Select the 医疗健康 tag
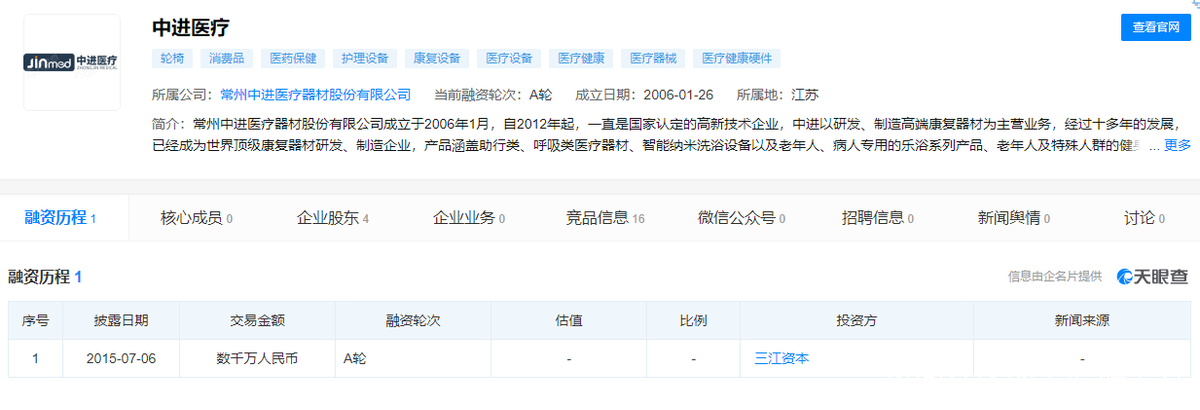 click(x=581, y=59)
